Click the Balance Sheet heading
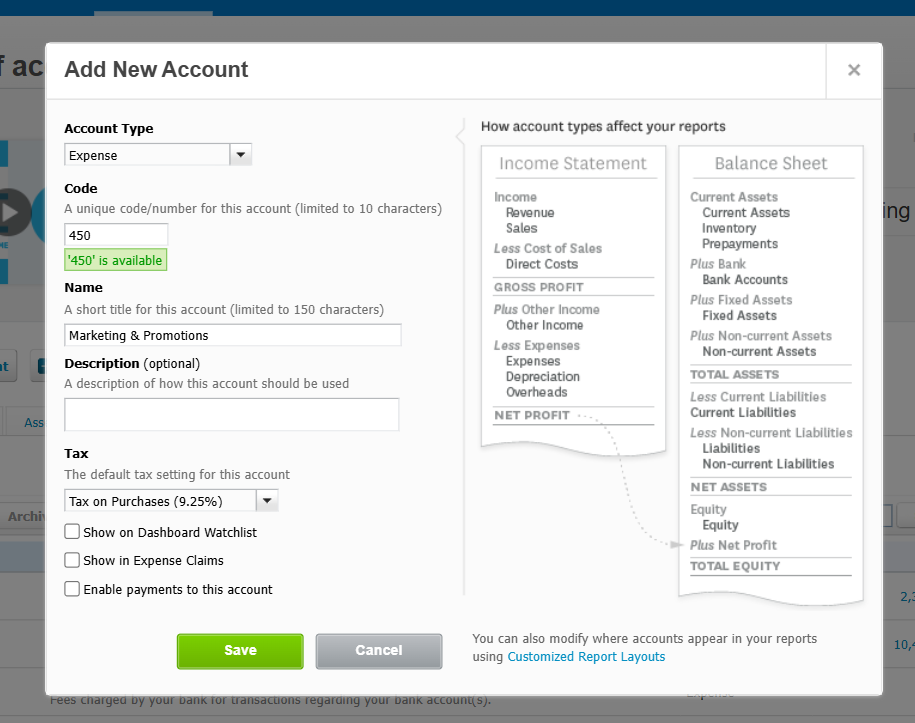Screen dimensions: 915x723 770,163
